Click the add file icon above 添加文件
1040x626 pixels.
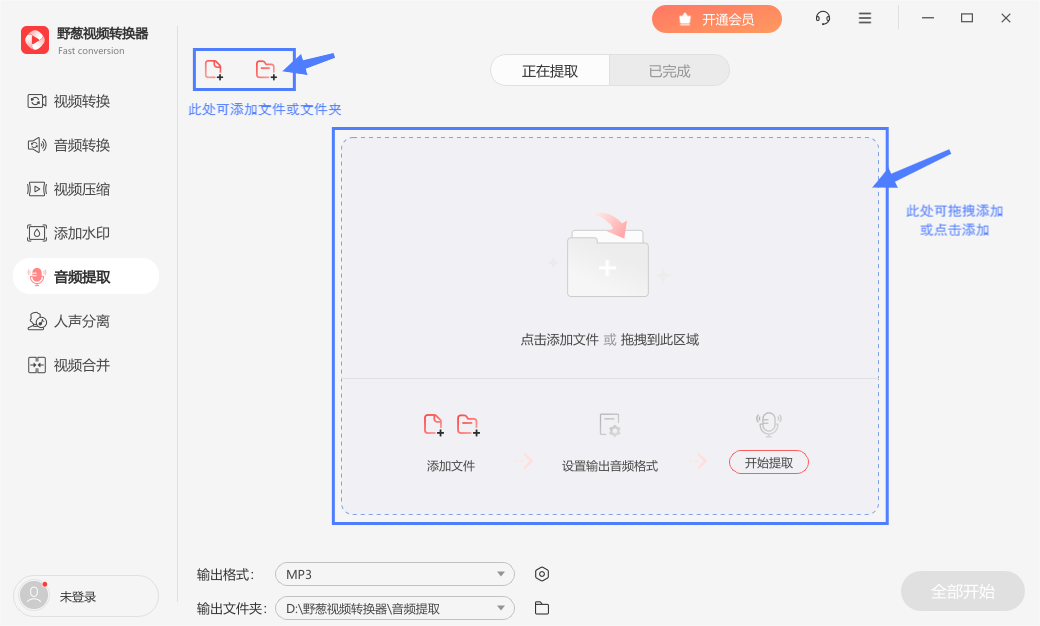[x=434, y=424]
